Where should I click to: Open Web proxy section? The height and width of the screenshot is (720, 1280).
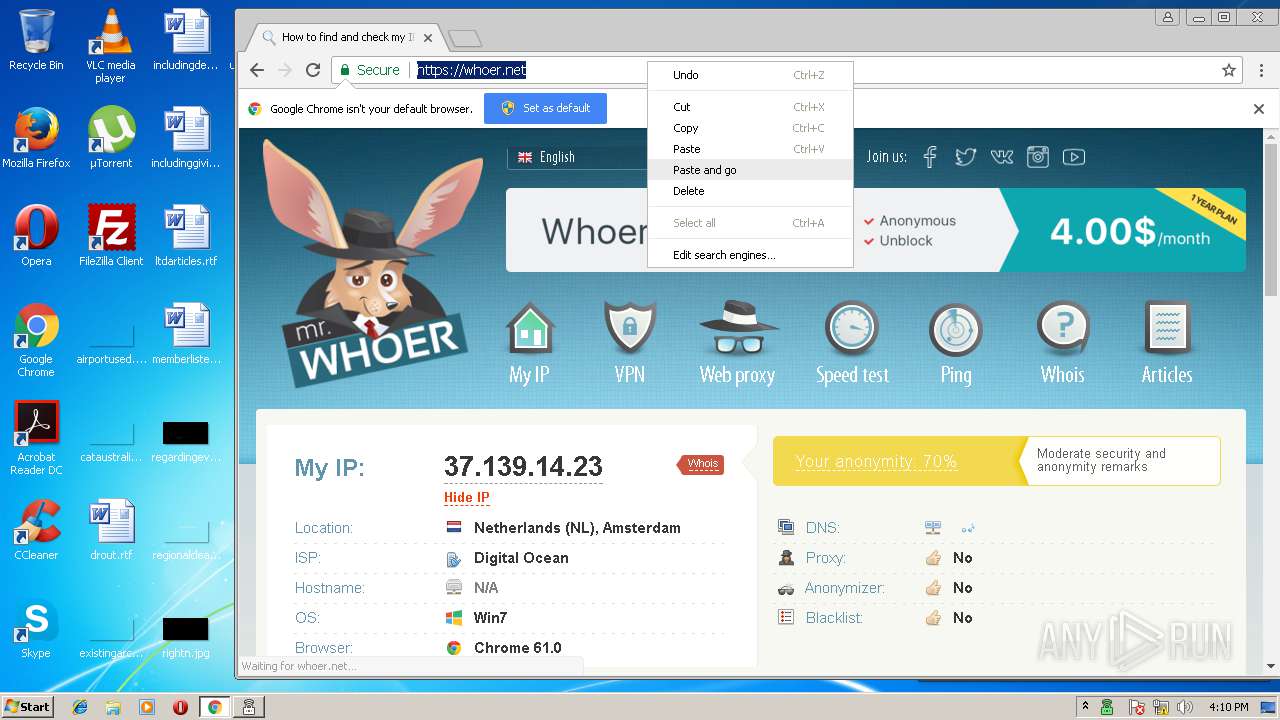point(737,343)
